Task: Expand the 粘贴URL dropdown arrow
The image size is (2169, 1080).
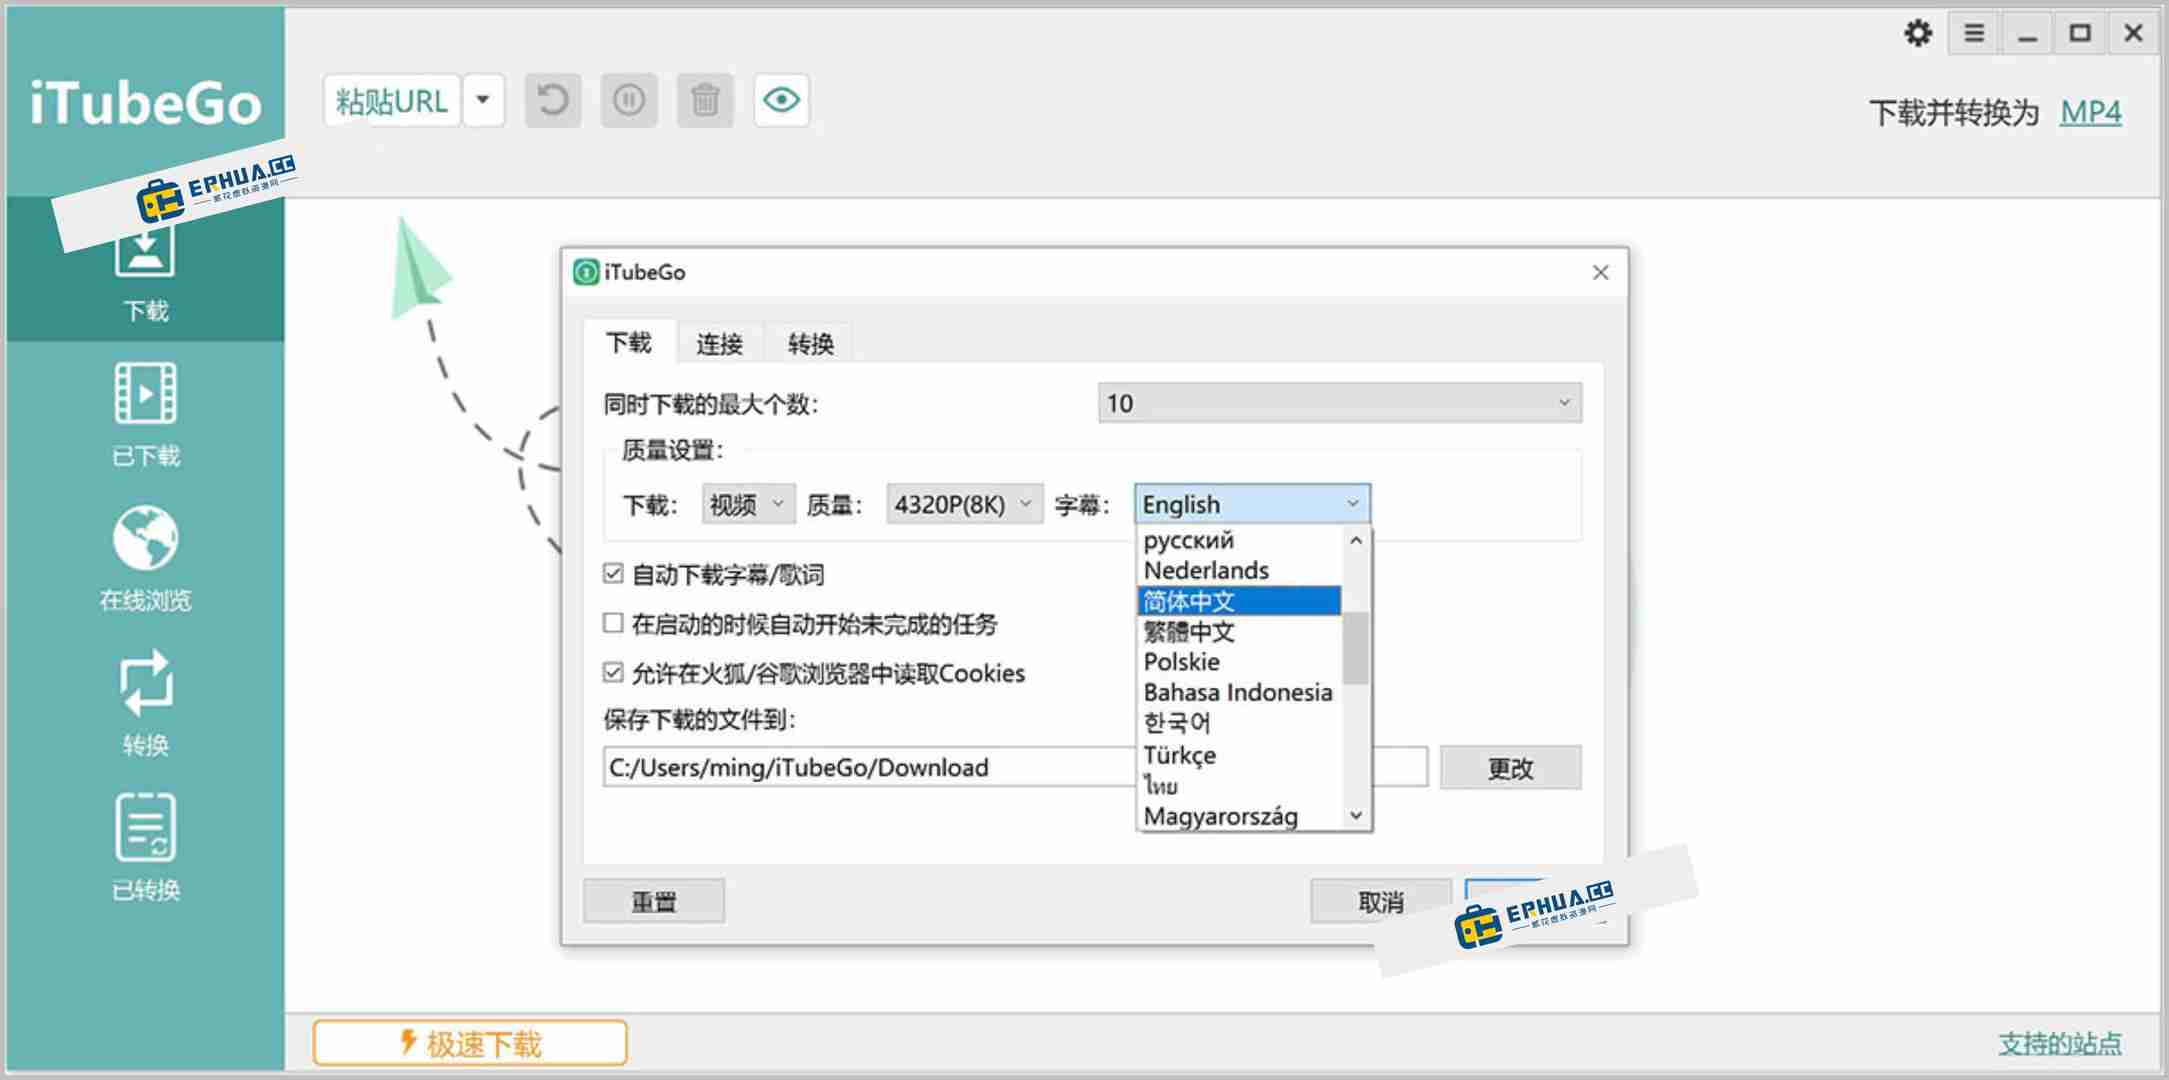Action: click(483, 100)
